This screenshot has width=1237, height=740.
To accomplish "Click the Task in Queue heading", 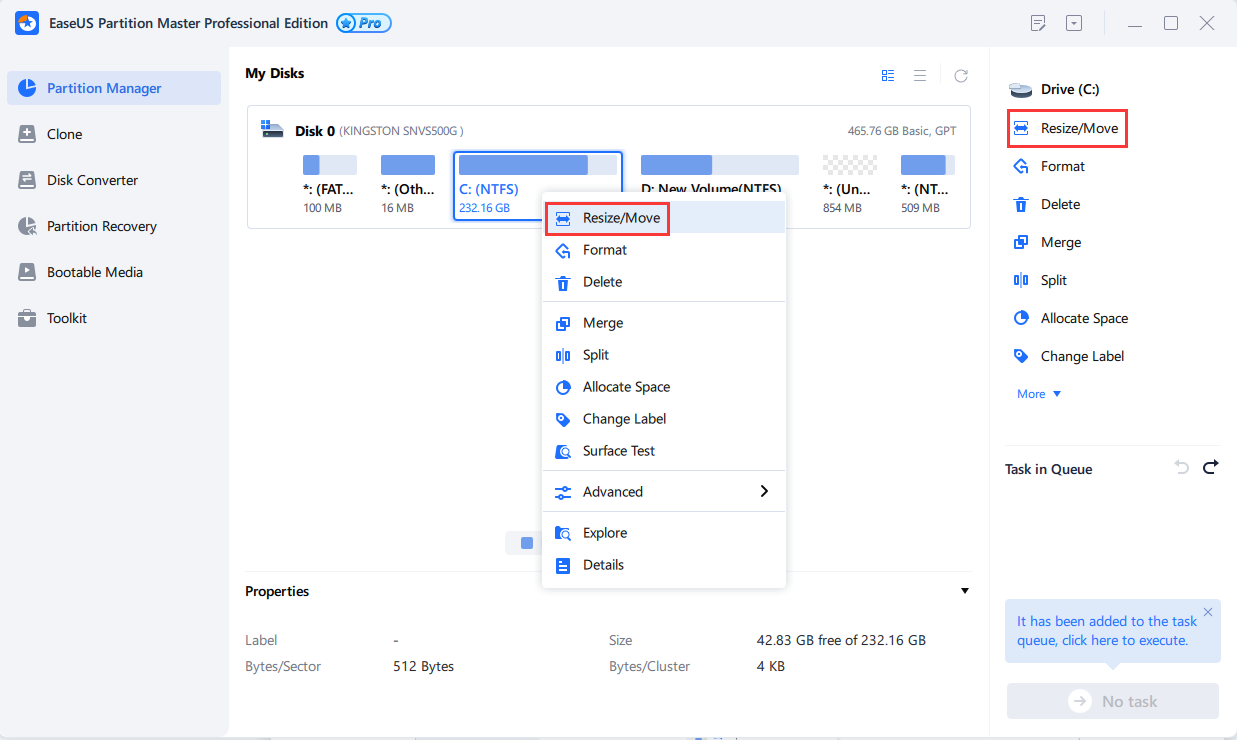I will click(1048, 469).
